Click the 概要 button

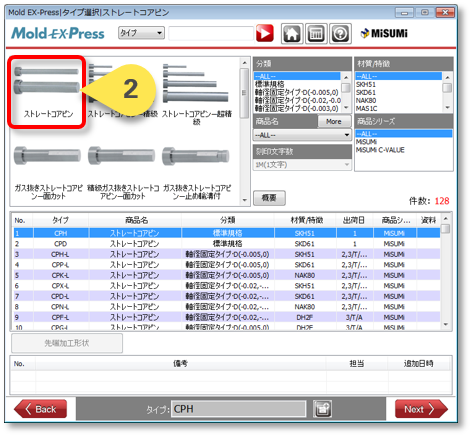click(269, 198)
